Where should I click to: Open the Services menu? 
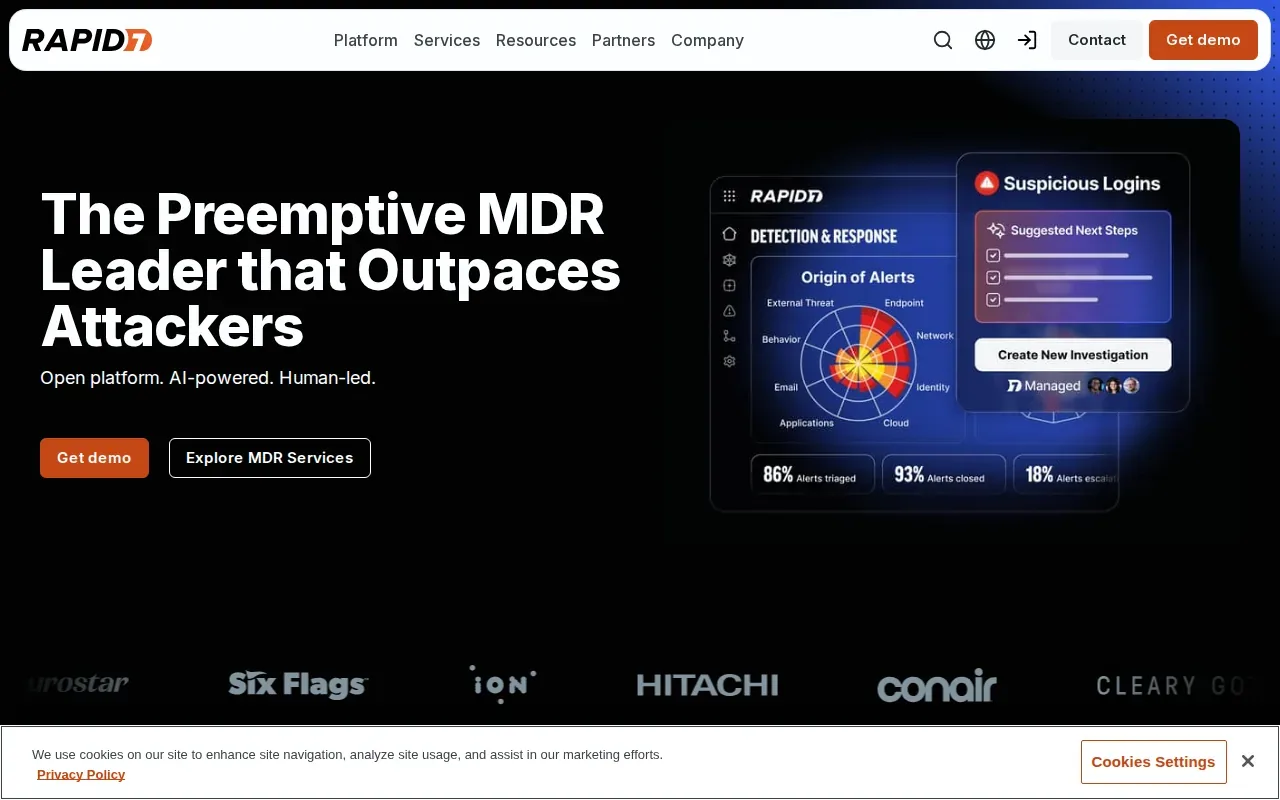click(x=447, y=40)
